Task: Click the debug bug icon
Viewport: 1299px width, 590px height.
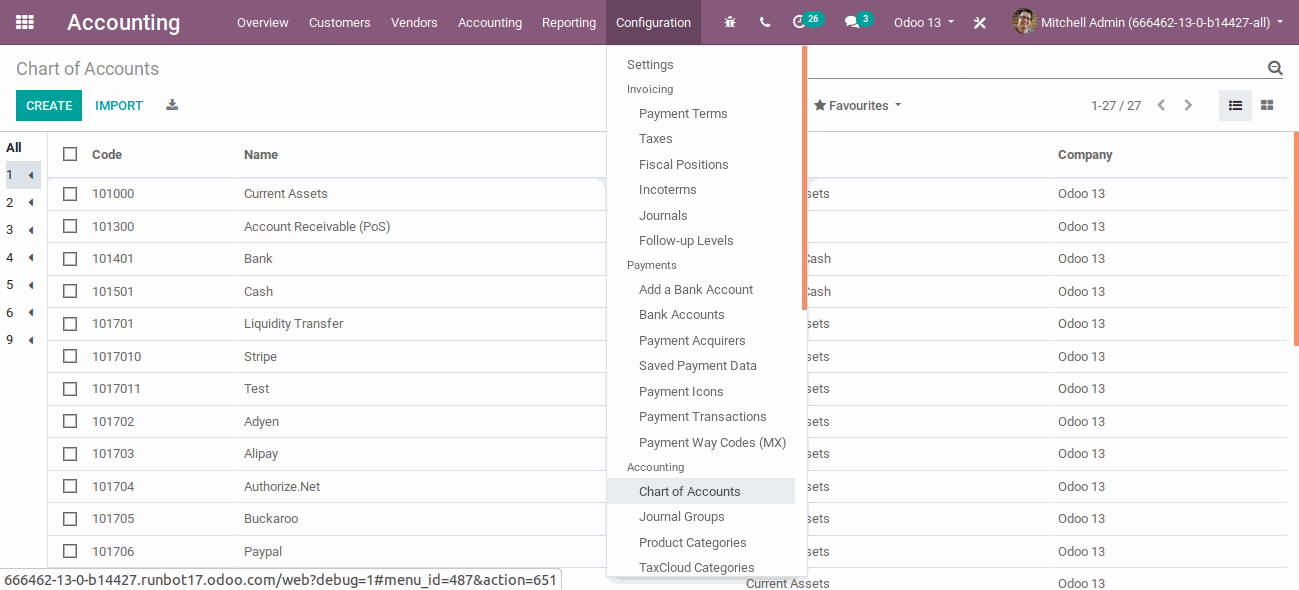Action: (730, 22)
